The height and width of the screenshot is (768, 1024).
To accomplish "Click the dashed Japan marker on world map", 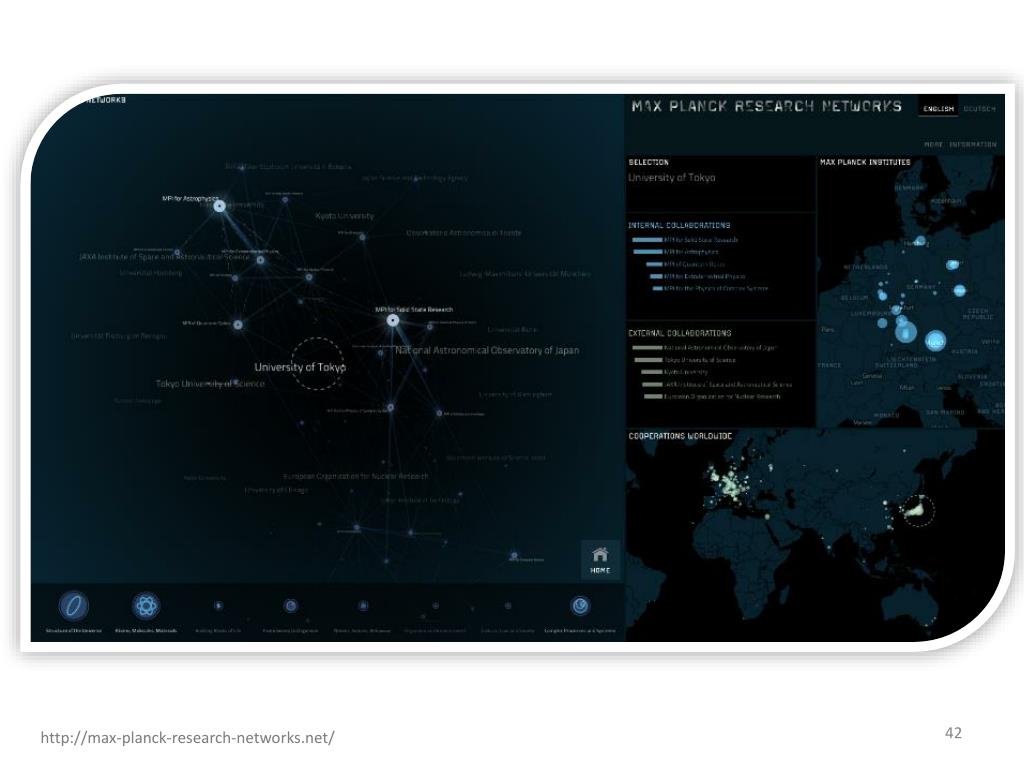I will click(x=918, y=510).
